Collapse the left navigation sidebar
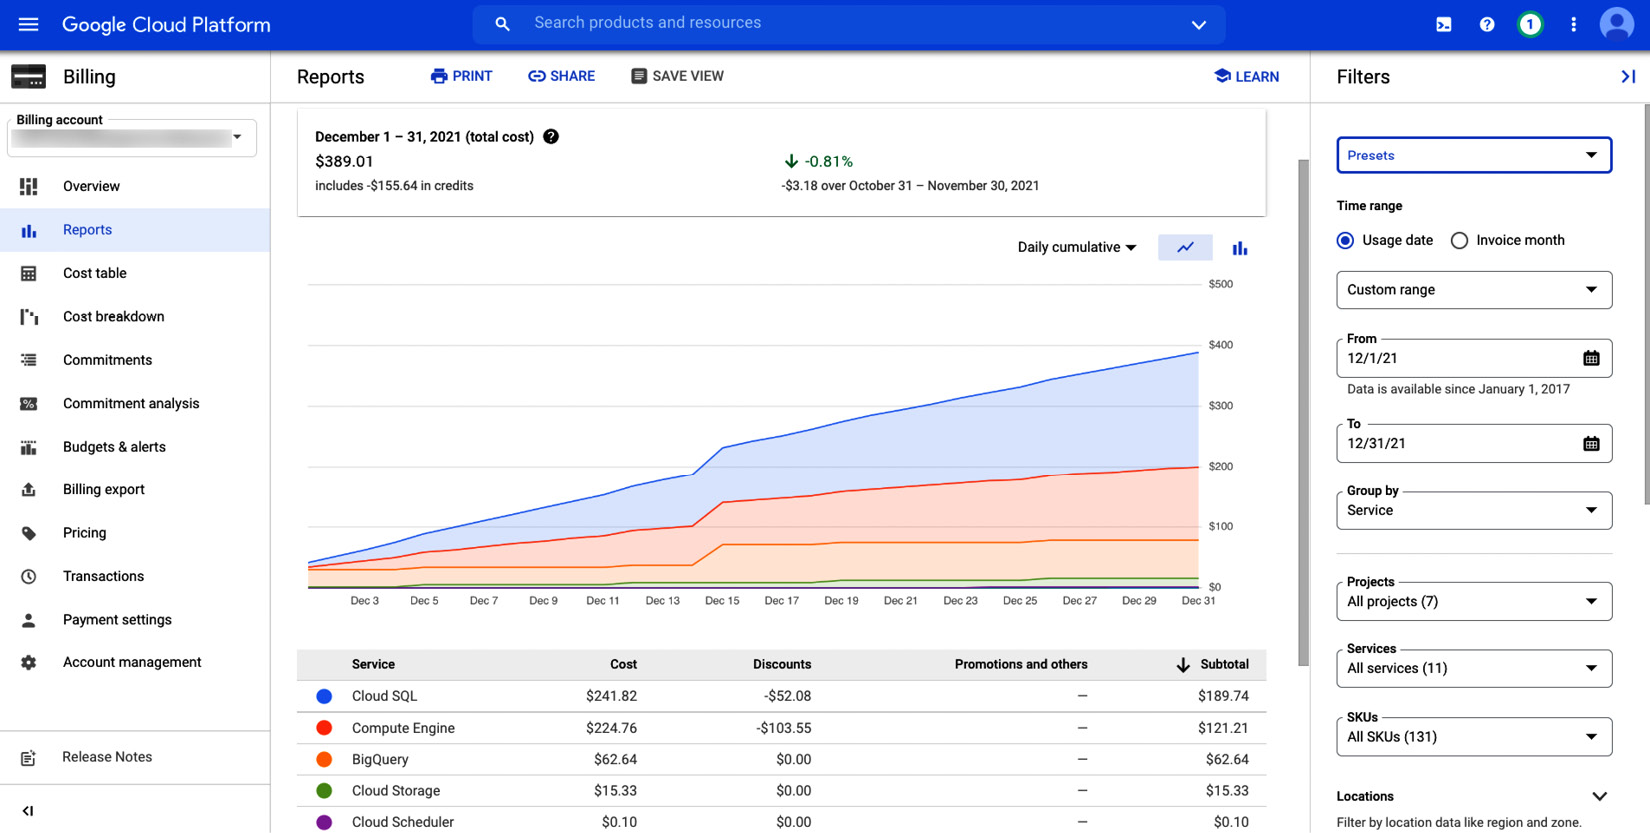The height and width of the screenshot is (833, 1650). coord(28,811)
